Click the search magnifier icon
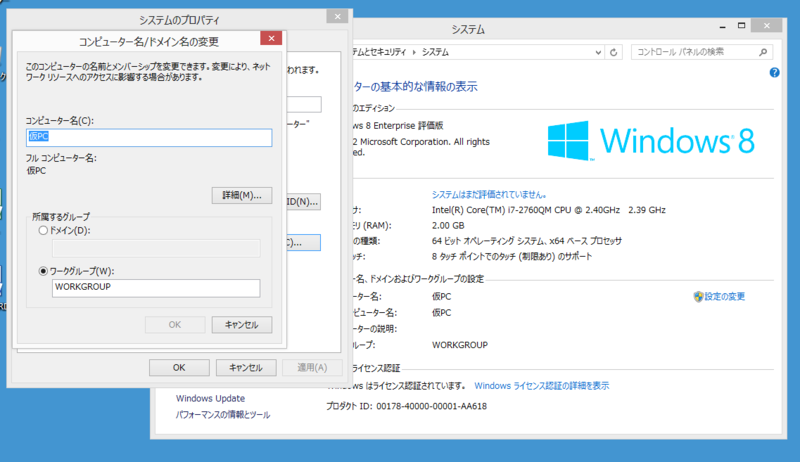Image resolution: width=800 pixels, height=462 pixels. [763, 52]
